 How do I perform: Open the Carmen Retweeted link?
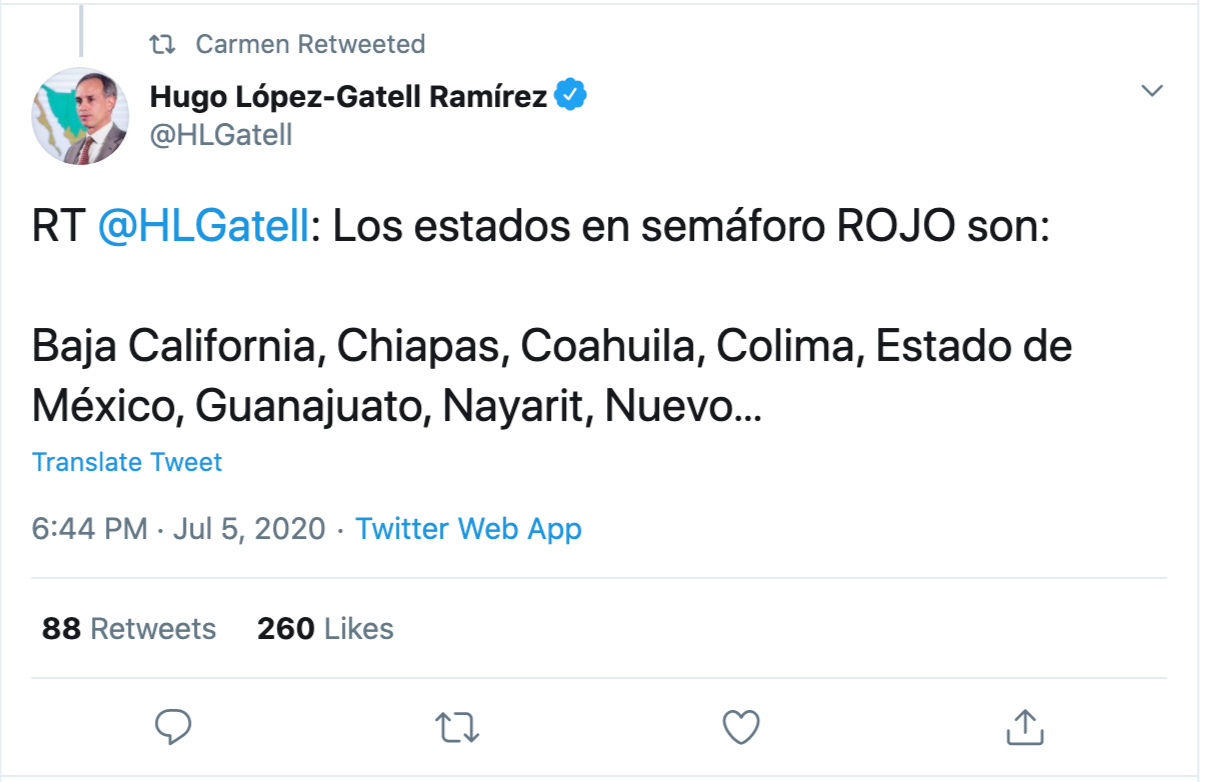310,44
